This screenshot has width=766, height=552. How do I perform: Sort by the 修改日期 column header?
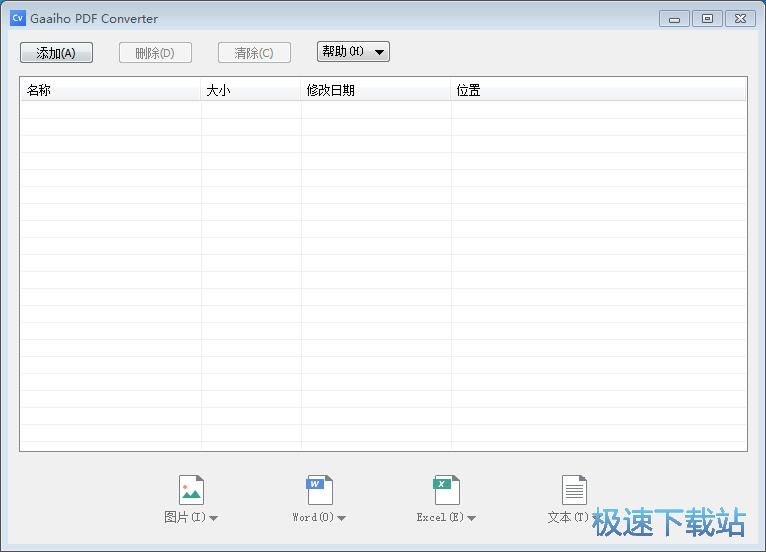[x=376, y=90]
